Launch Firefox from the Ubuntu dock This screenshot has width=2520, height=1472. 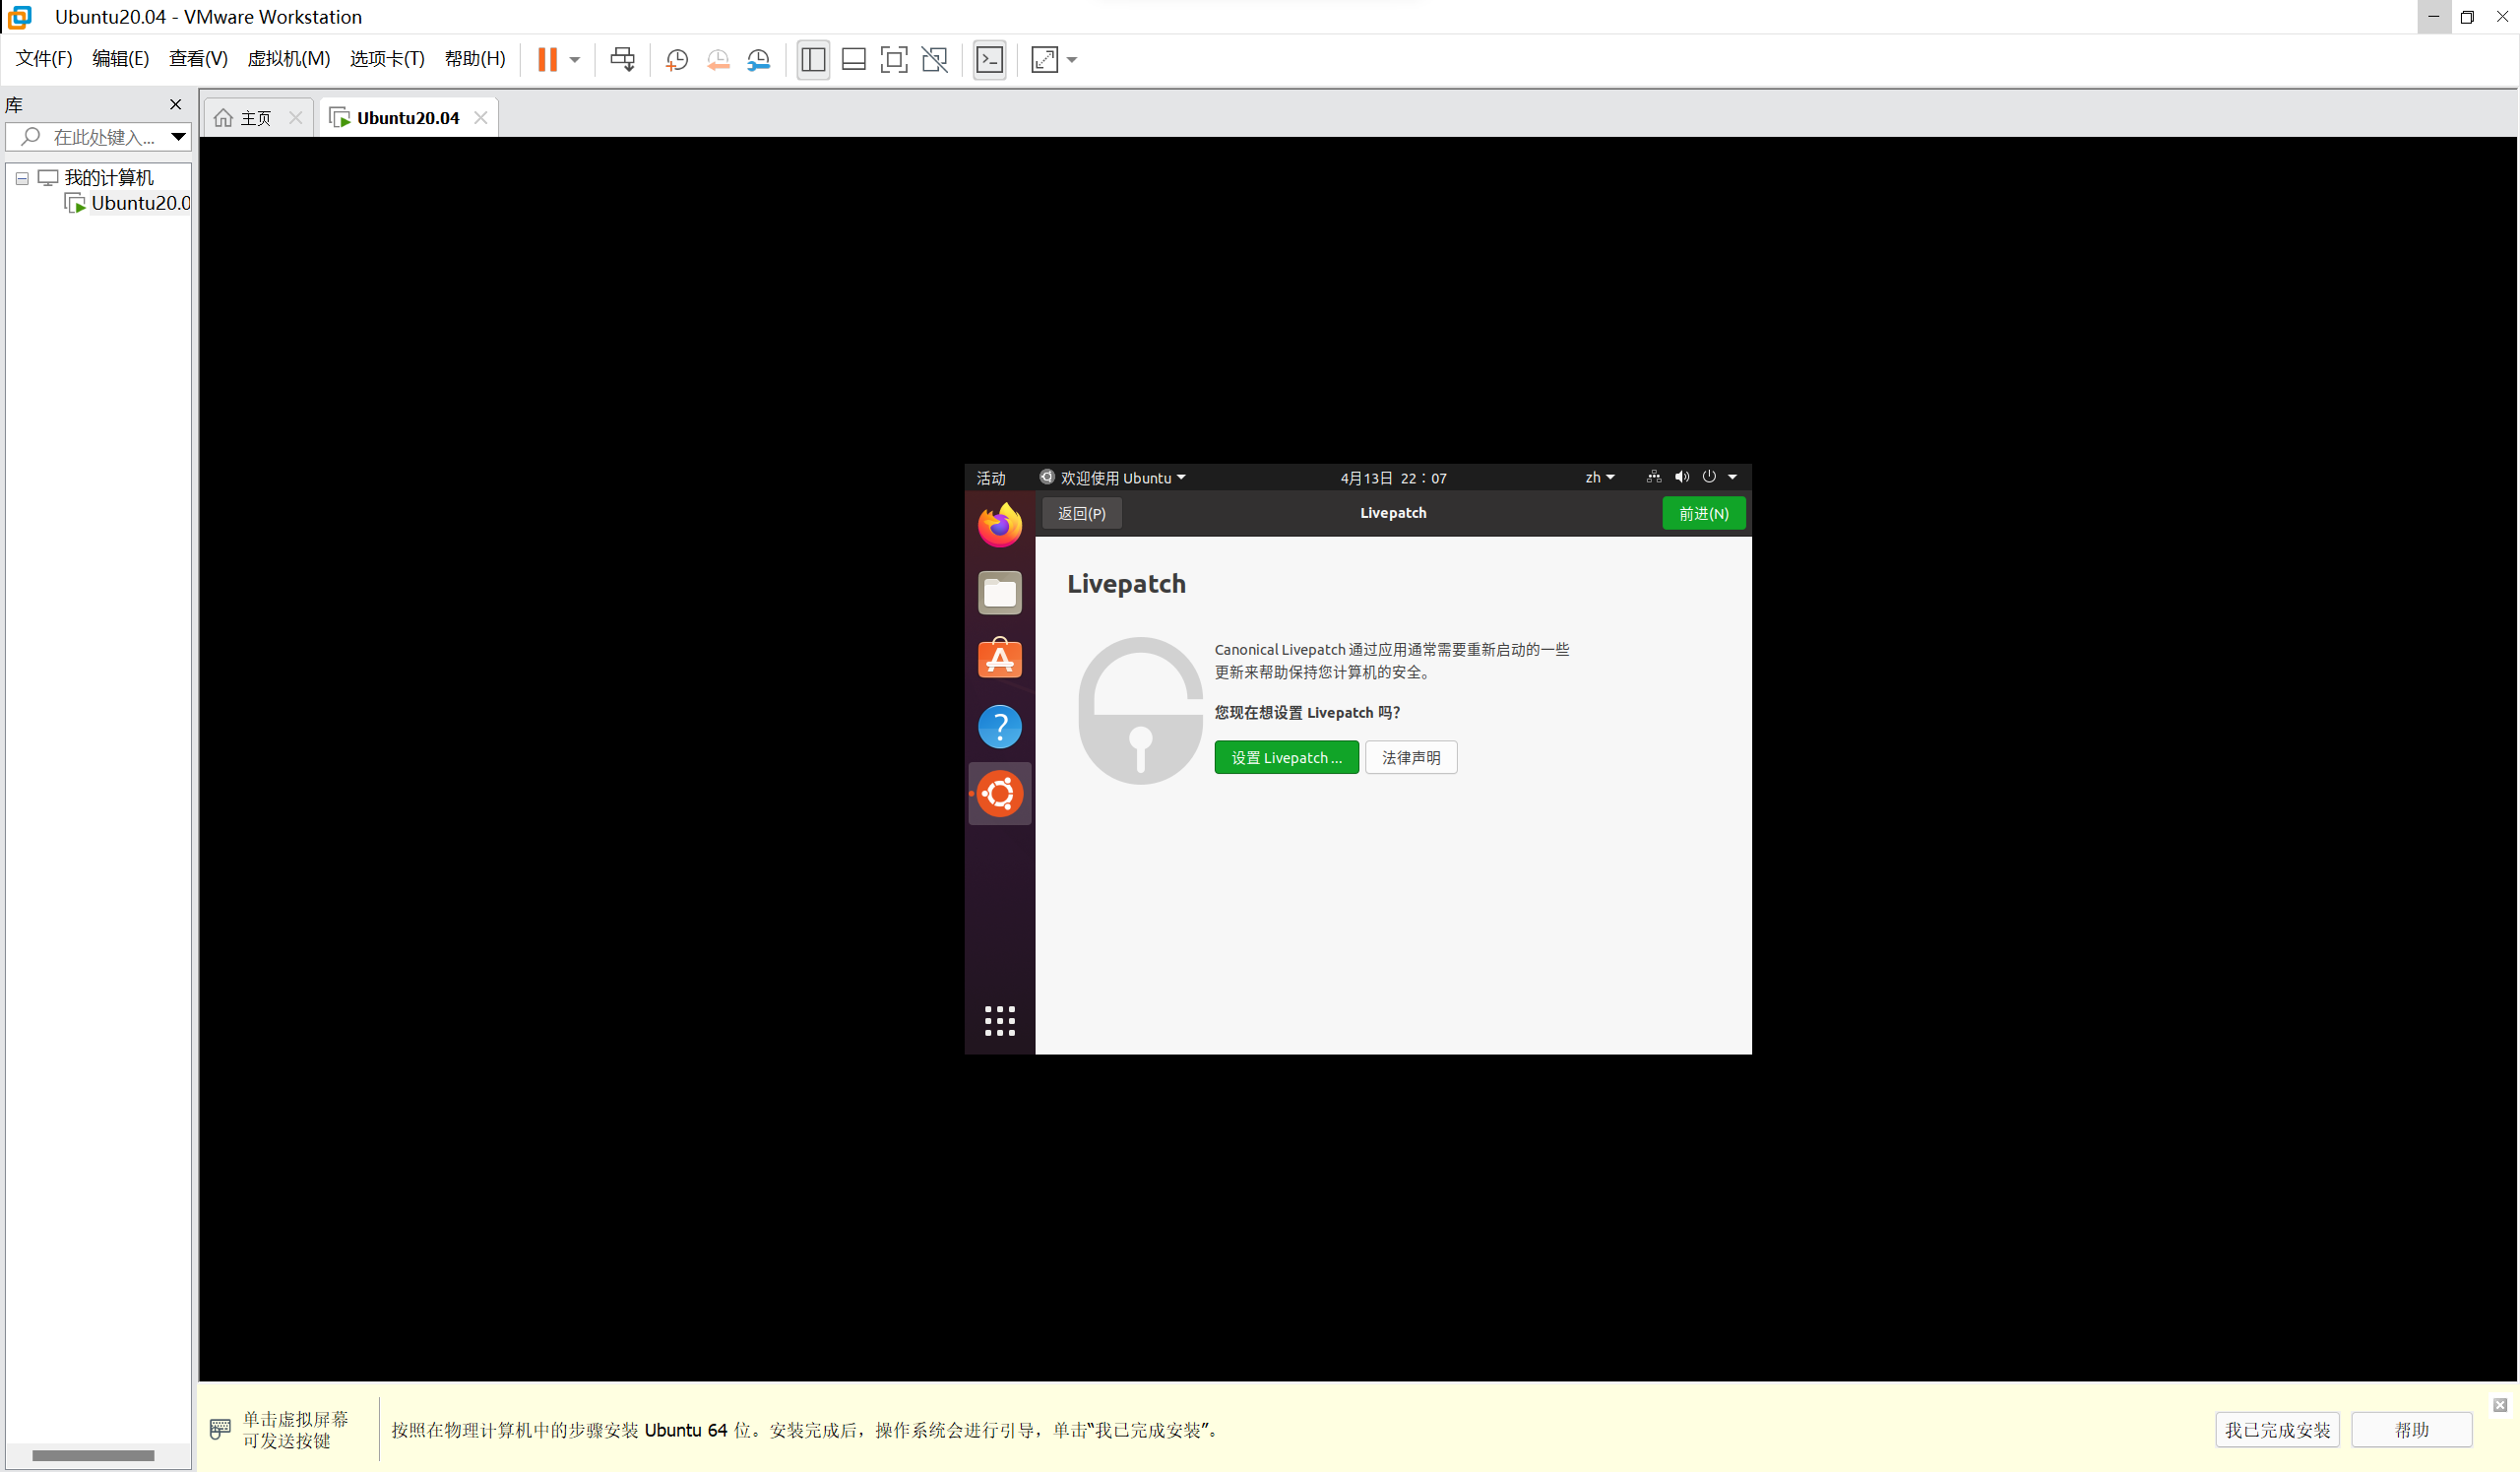999,525
